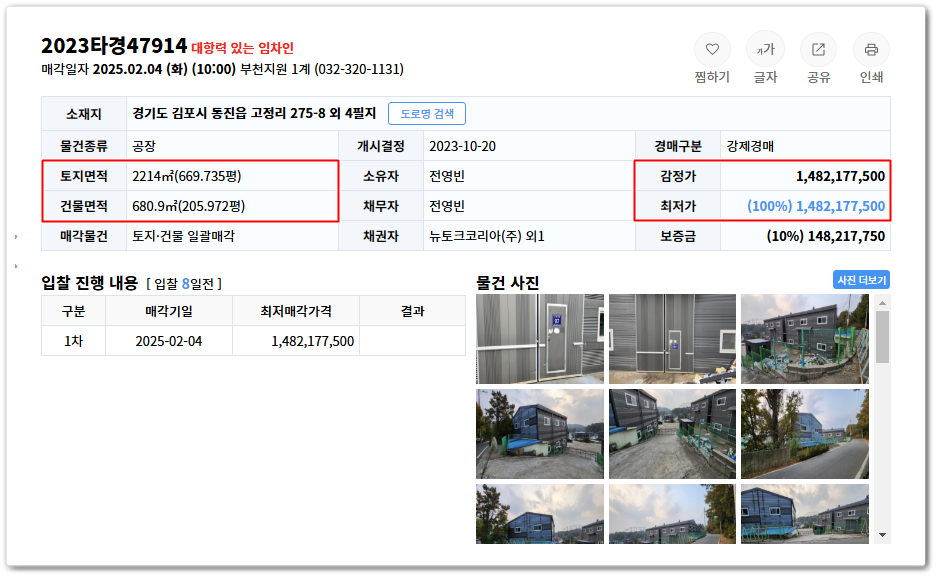Screen dimensions: 938x578
Task: Click the photo panel scrollbar thumb
Action: [x=882, y=337]
